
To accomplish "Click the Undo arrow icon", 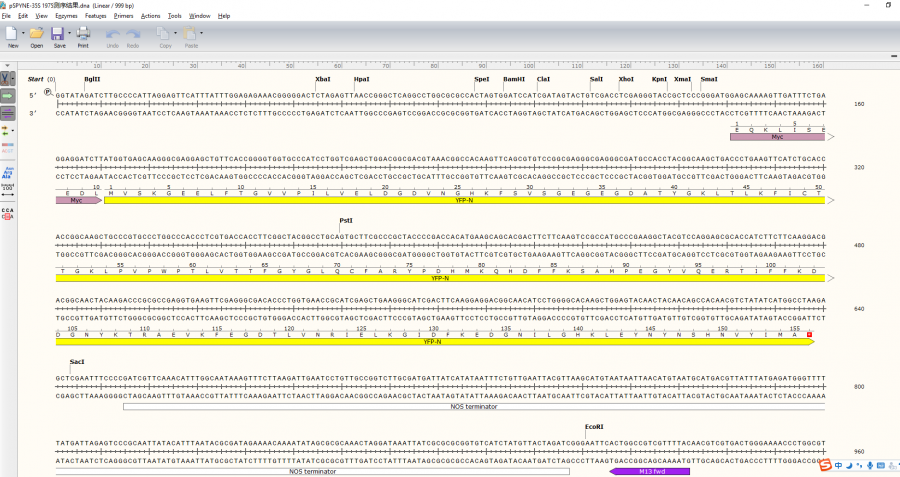I will 112,34.
